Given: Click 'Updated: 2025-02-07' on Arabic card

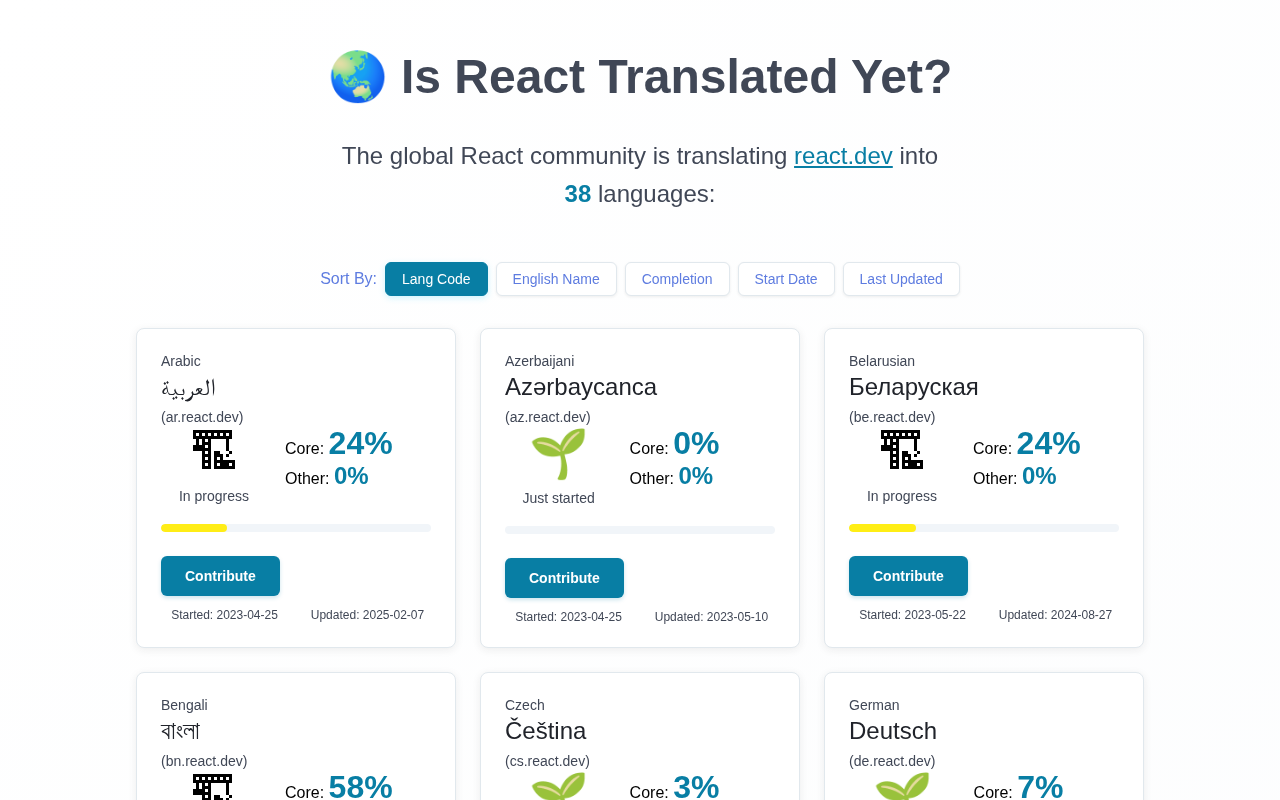Looking at the screenshot, I should (x=367, y=615).
